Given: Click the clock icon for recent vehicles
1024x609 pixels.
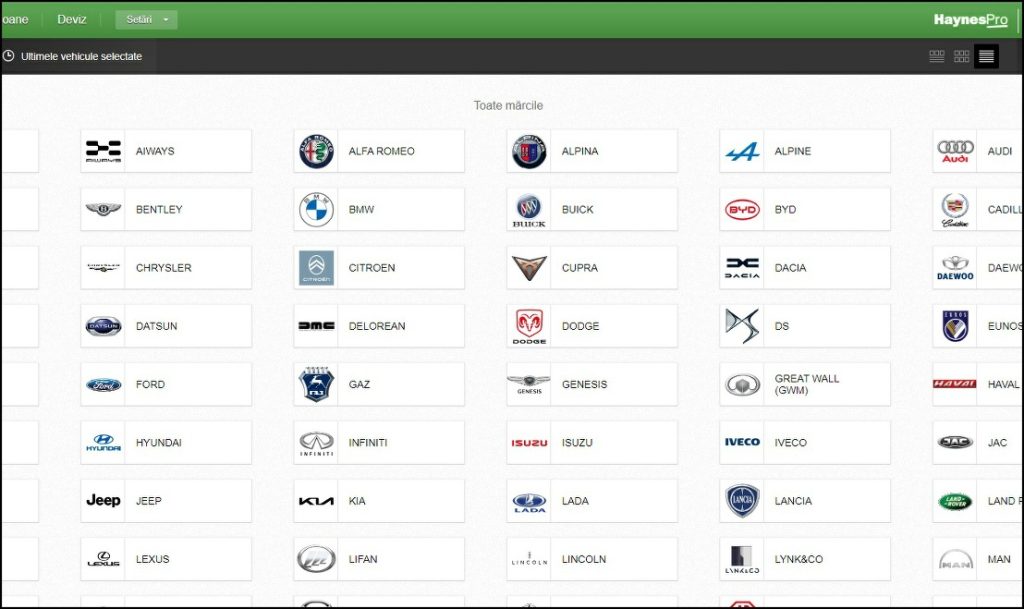Looking at the screenshot, I should 9,56.
